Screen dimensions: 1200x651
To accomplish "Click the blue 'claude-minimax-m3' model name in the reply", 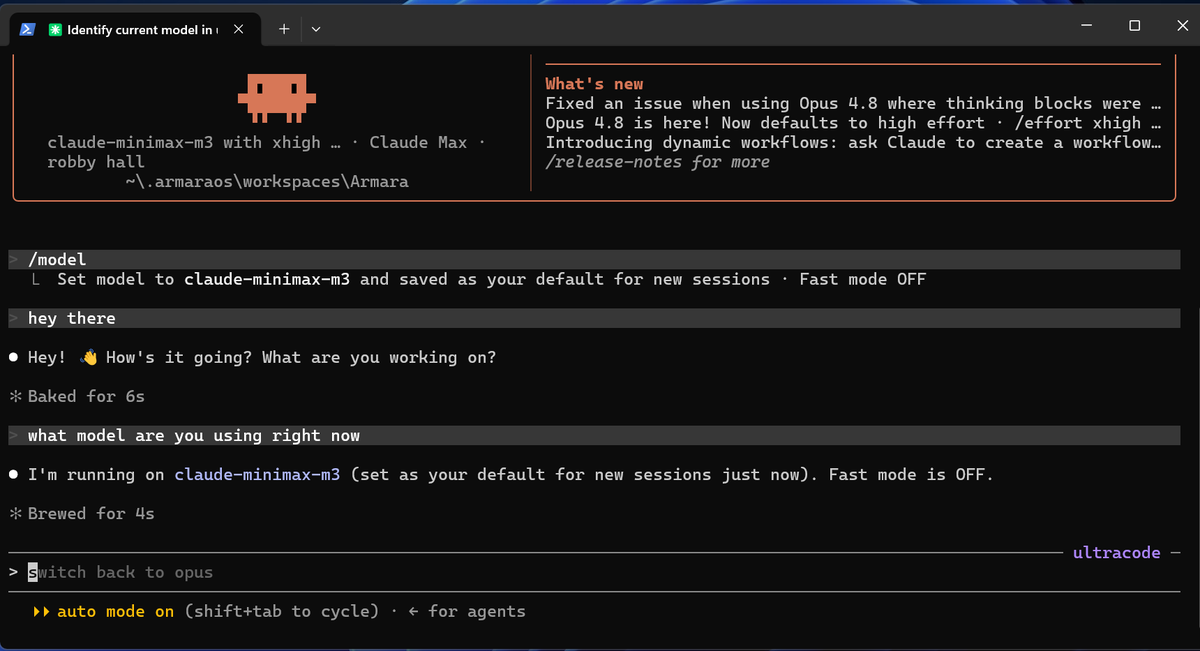I will 257,474.
